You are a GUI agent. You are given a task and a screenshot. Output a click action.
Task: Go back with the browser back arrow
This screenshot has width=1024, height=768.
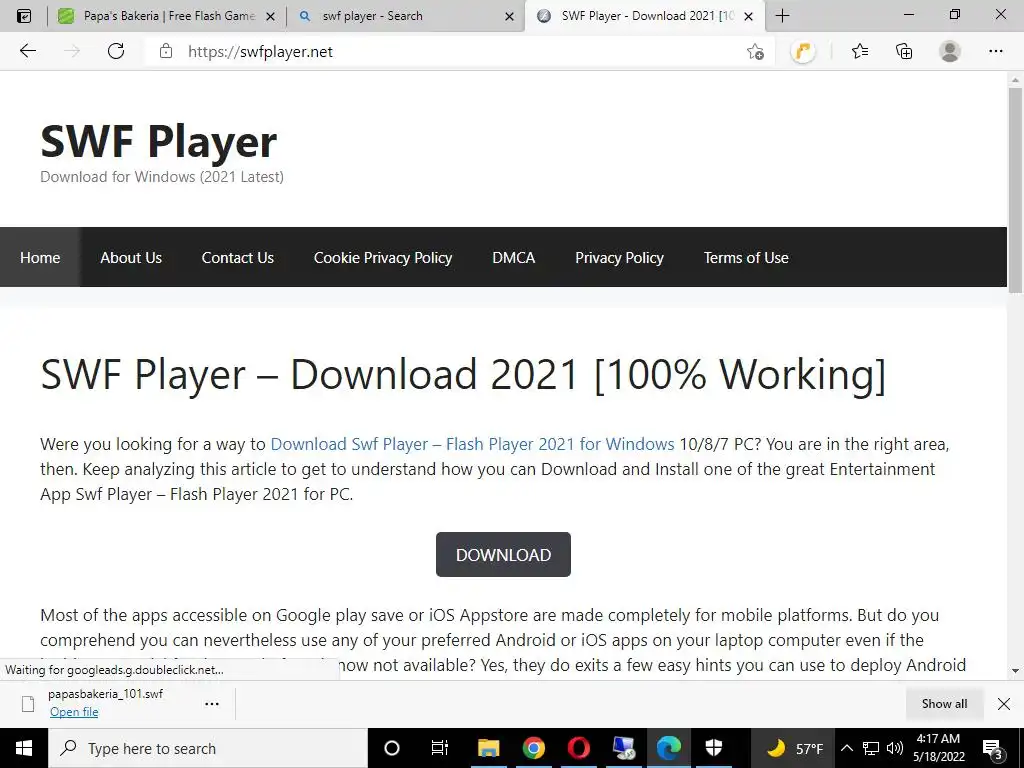tap(27, 51)
